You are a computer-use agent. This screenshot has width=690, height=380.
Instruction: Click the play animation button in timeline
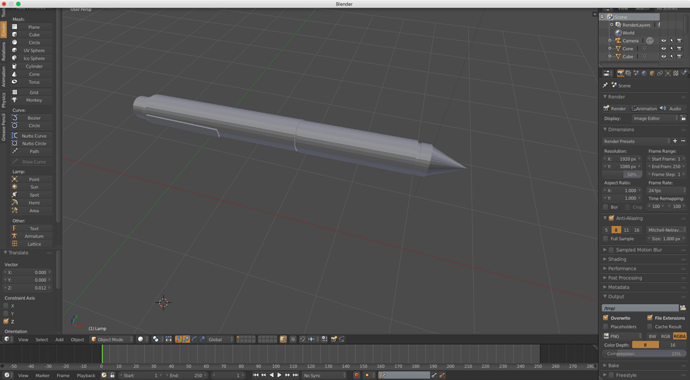(x=279, y=375)
